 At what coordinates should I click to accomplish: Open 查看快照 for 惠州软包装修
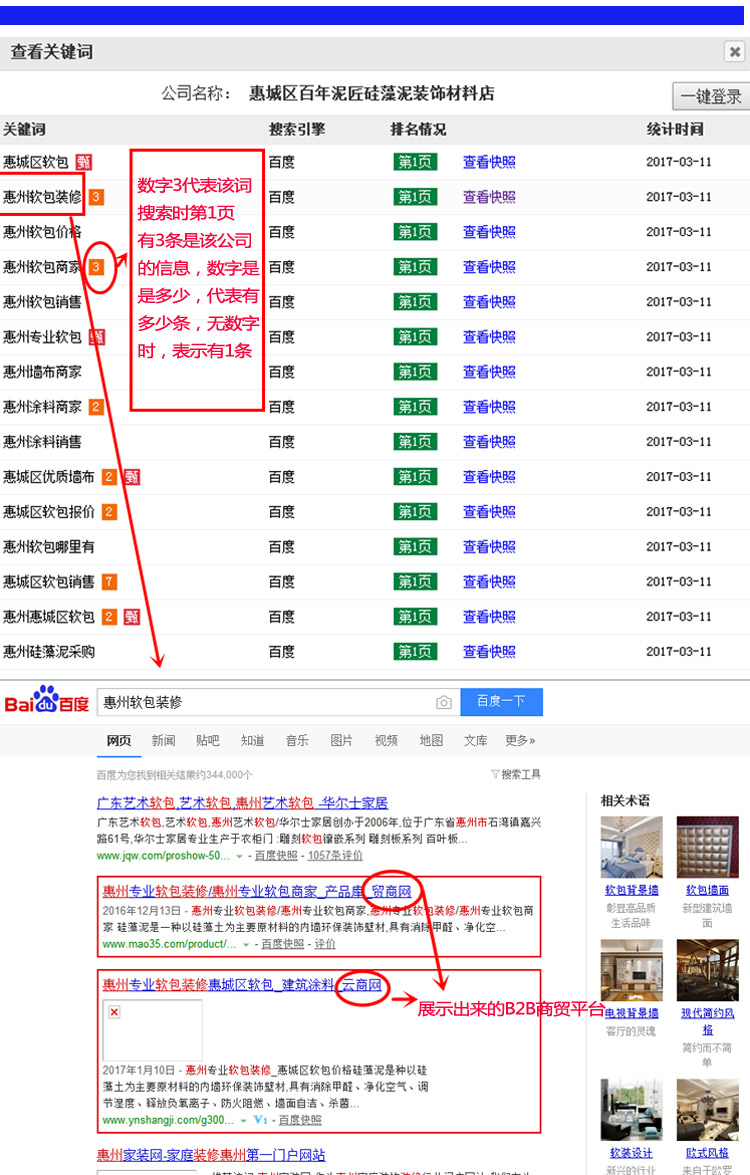489,197
